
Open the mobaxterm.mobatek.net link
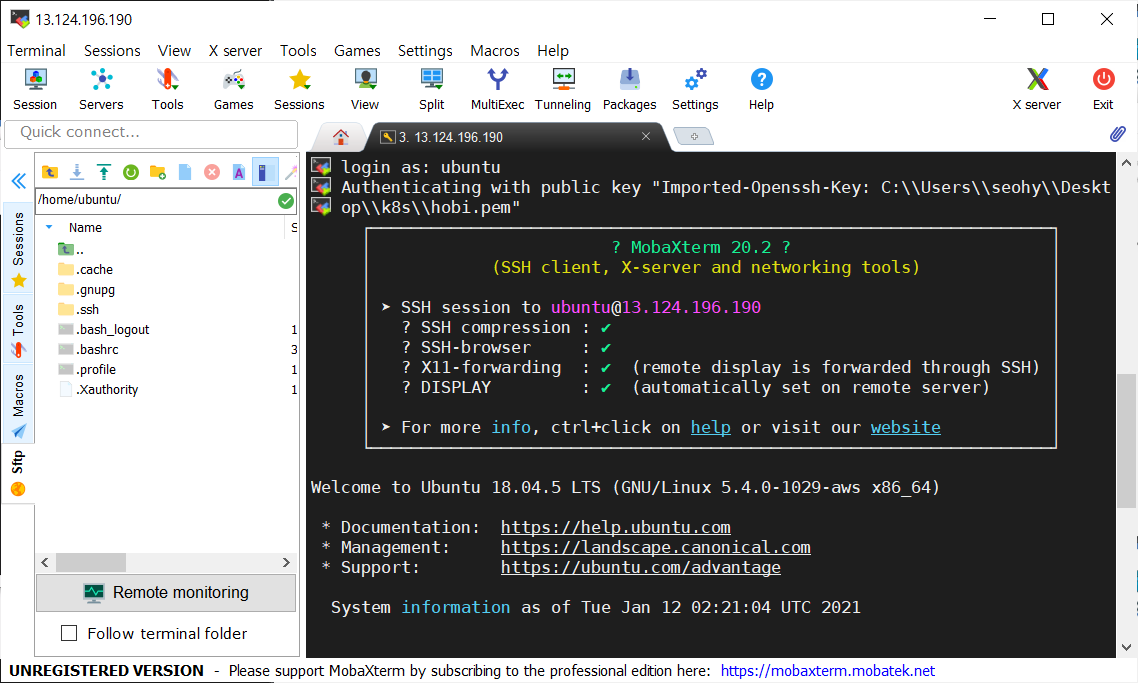click(827, 671)
